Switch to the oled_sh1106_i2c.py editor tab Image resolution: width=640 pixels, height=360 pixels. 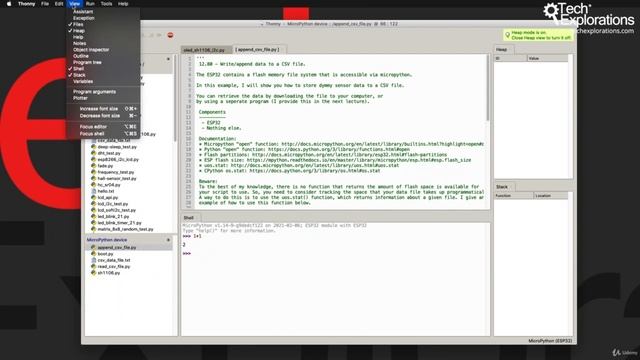coord(206,50)
